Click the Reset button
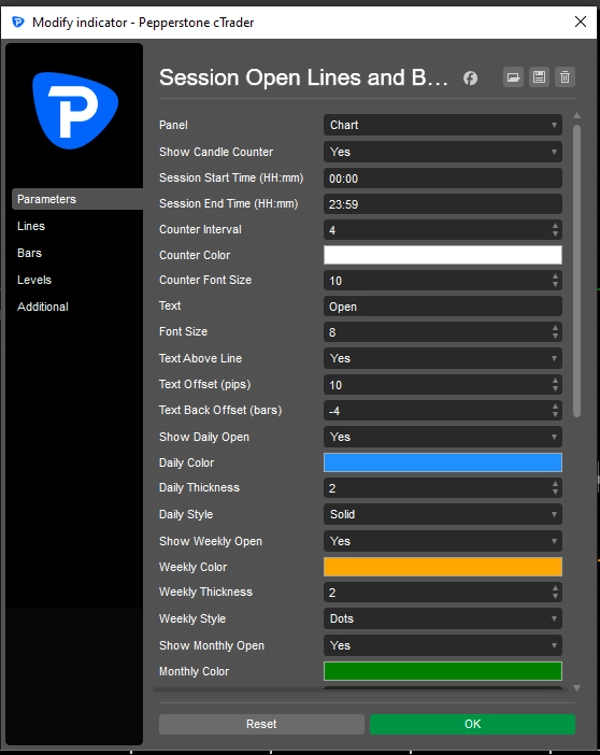The image size is (600, 755). click(x=261, y=724)
